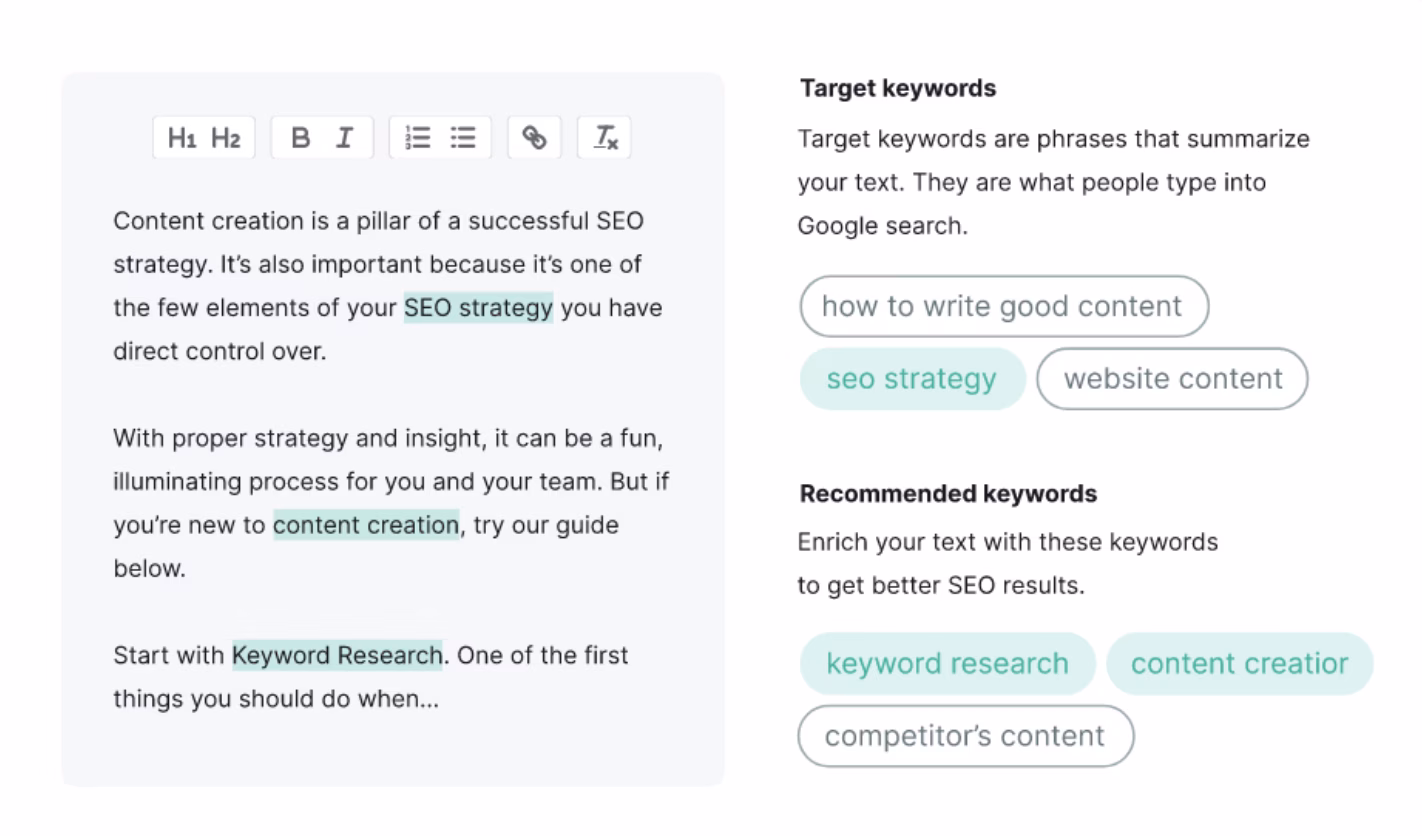Click the 'Target keywords' heading
1422x836 pixels.
898,88
